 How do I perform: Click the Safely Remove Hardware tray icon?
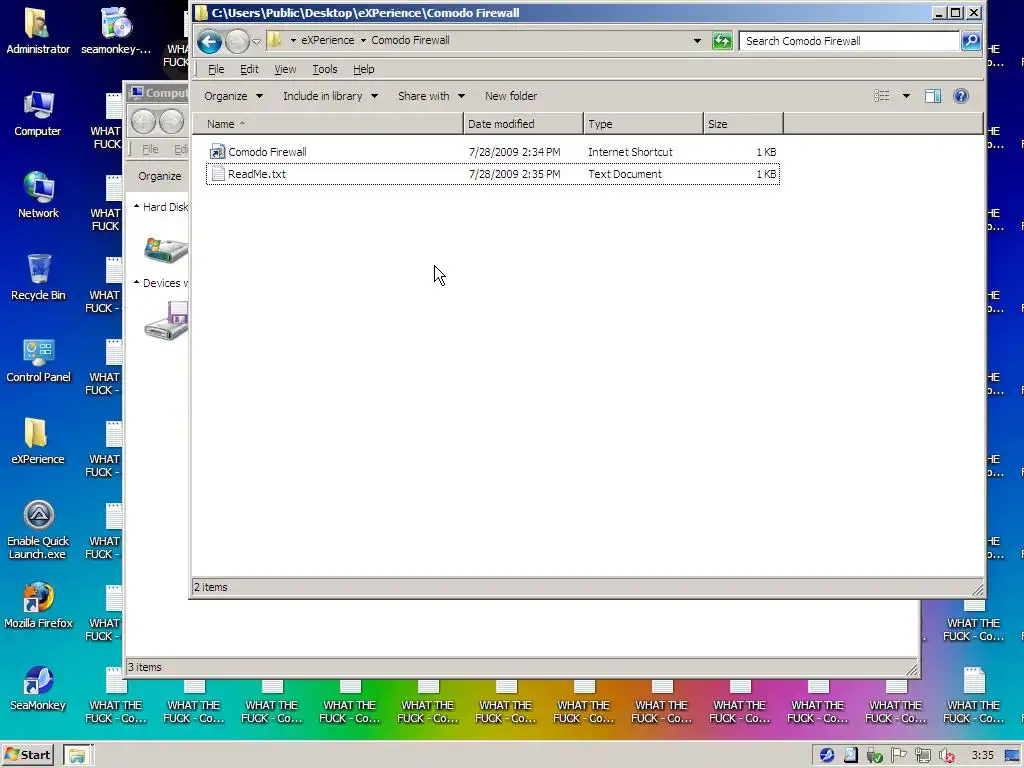pos(875,756)
